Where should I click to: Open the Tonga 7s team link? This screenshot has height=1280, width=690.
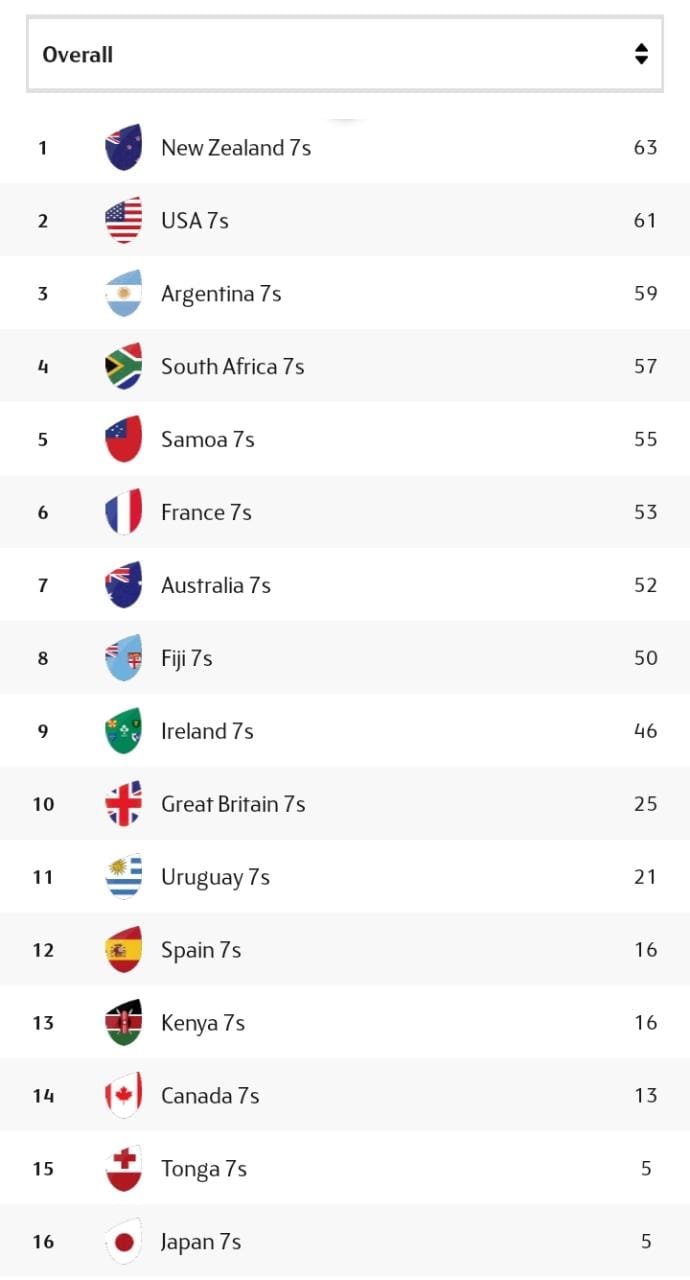click(204, 1169)
